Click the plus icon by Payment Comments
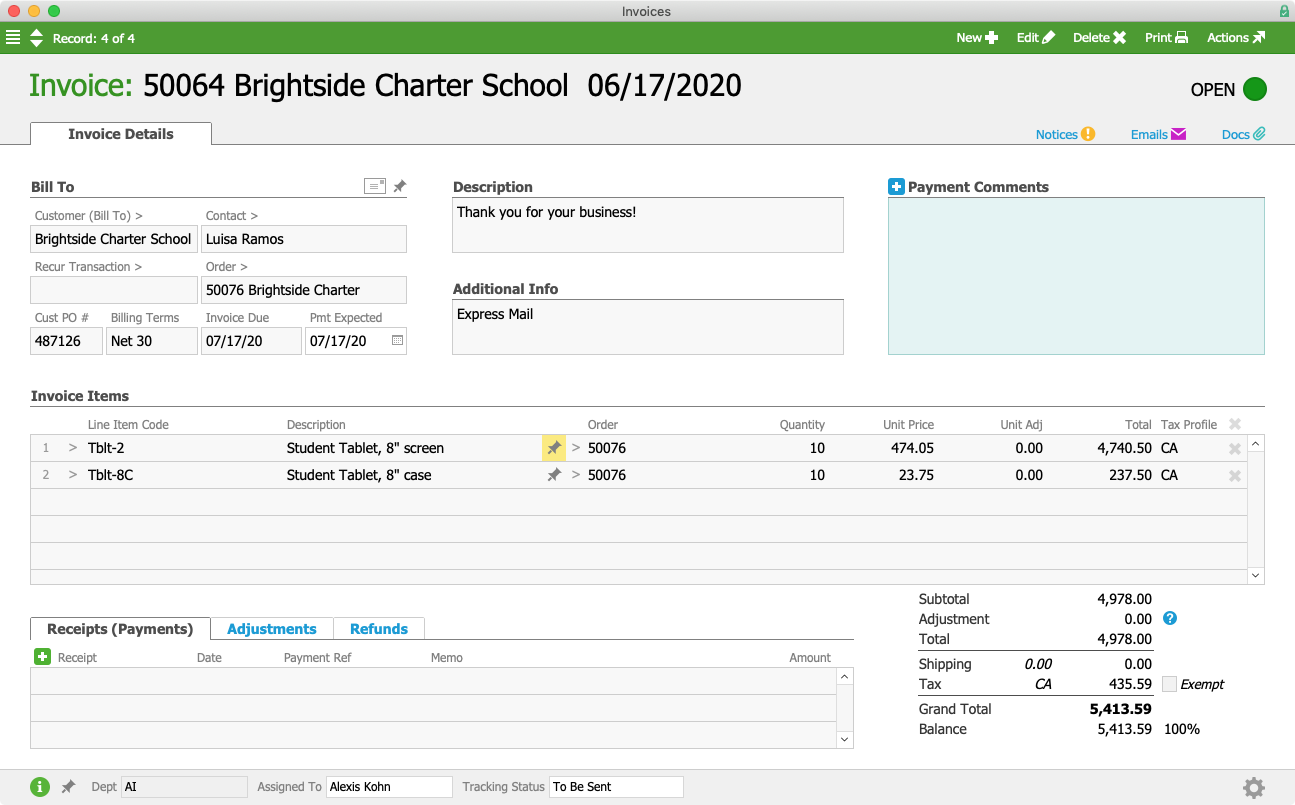This screenshot has width=1295, height=805. point(896,187)
